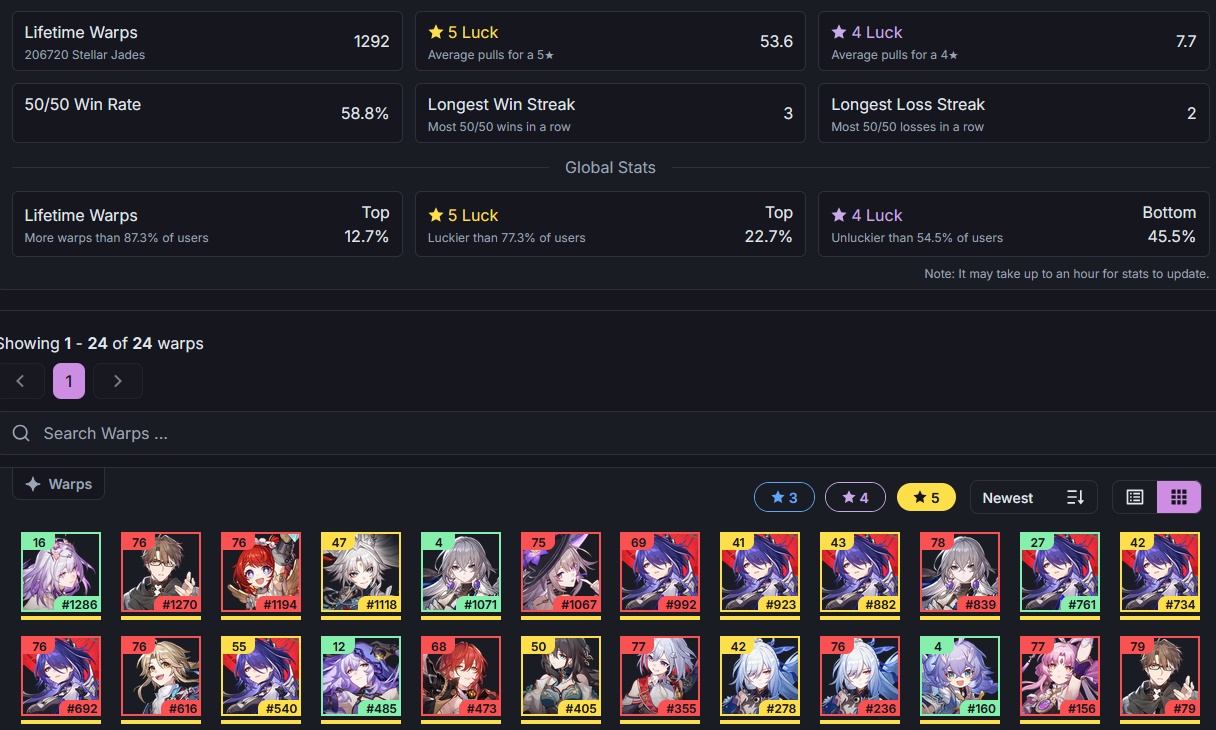Click the global 5 Luck Top 22.7% card
1216x730 pixels.
[610, 224]
